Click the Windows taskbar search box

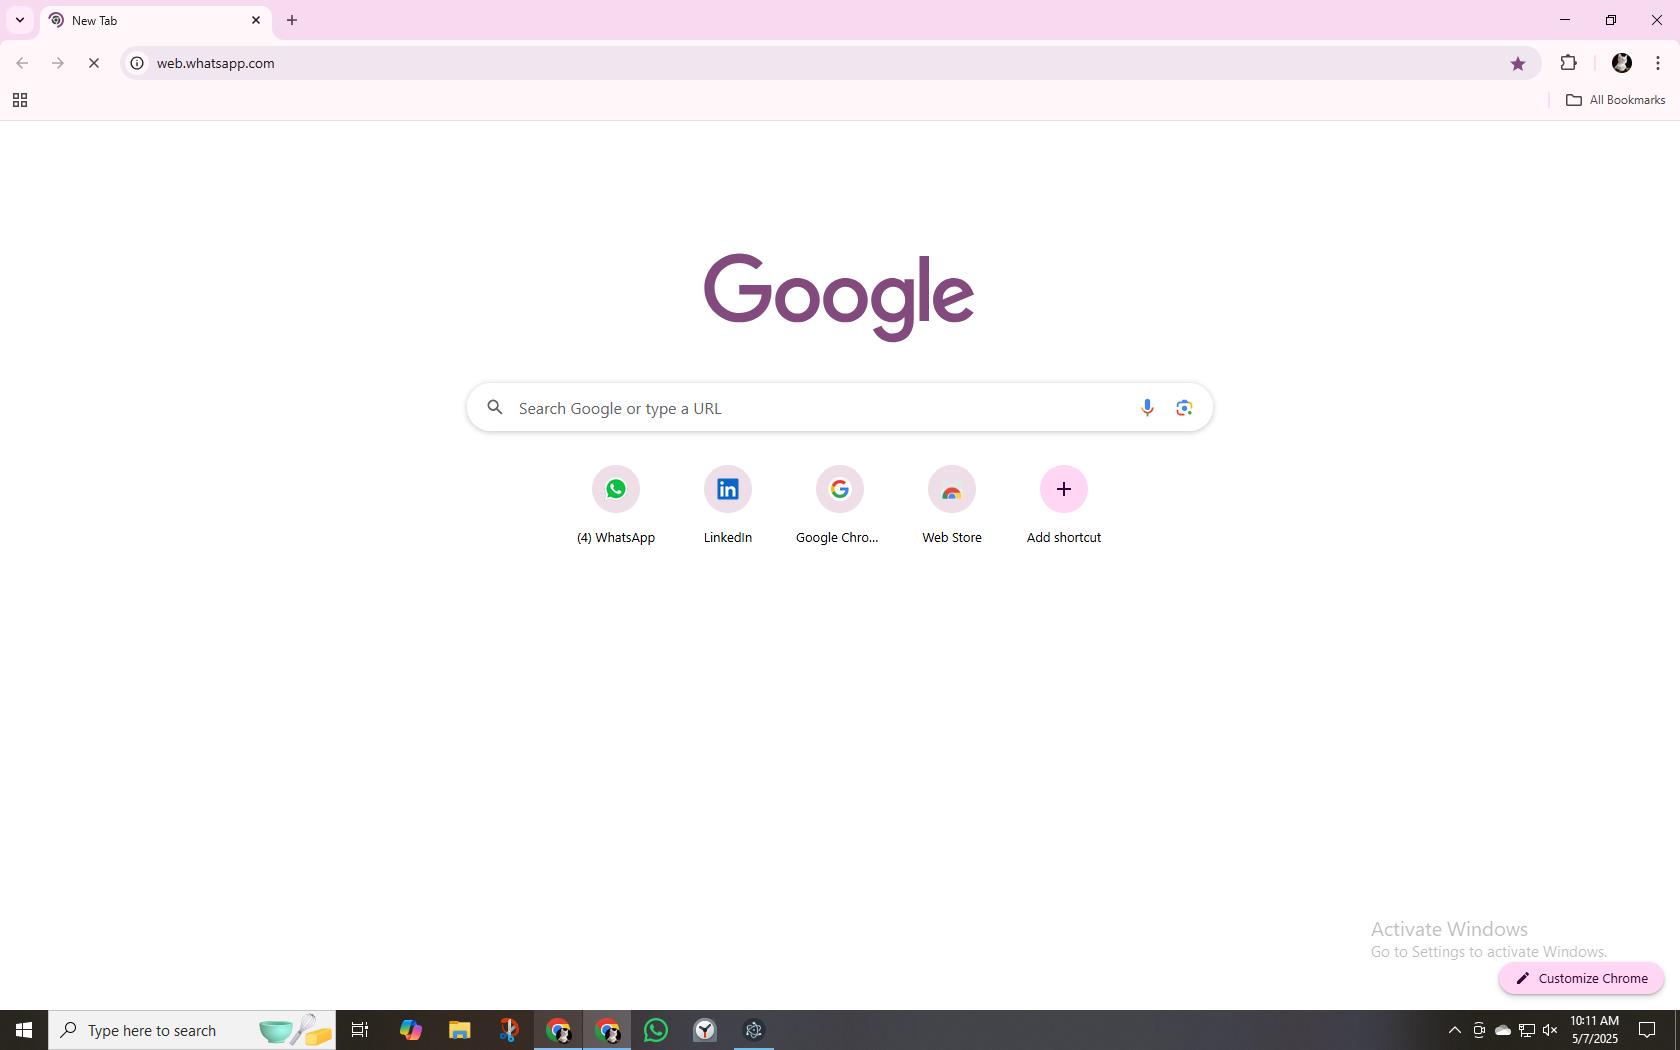tap(192, 1030)
